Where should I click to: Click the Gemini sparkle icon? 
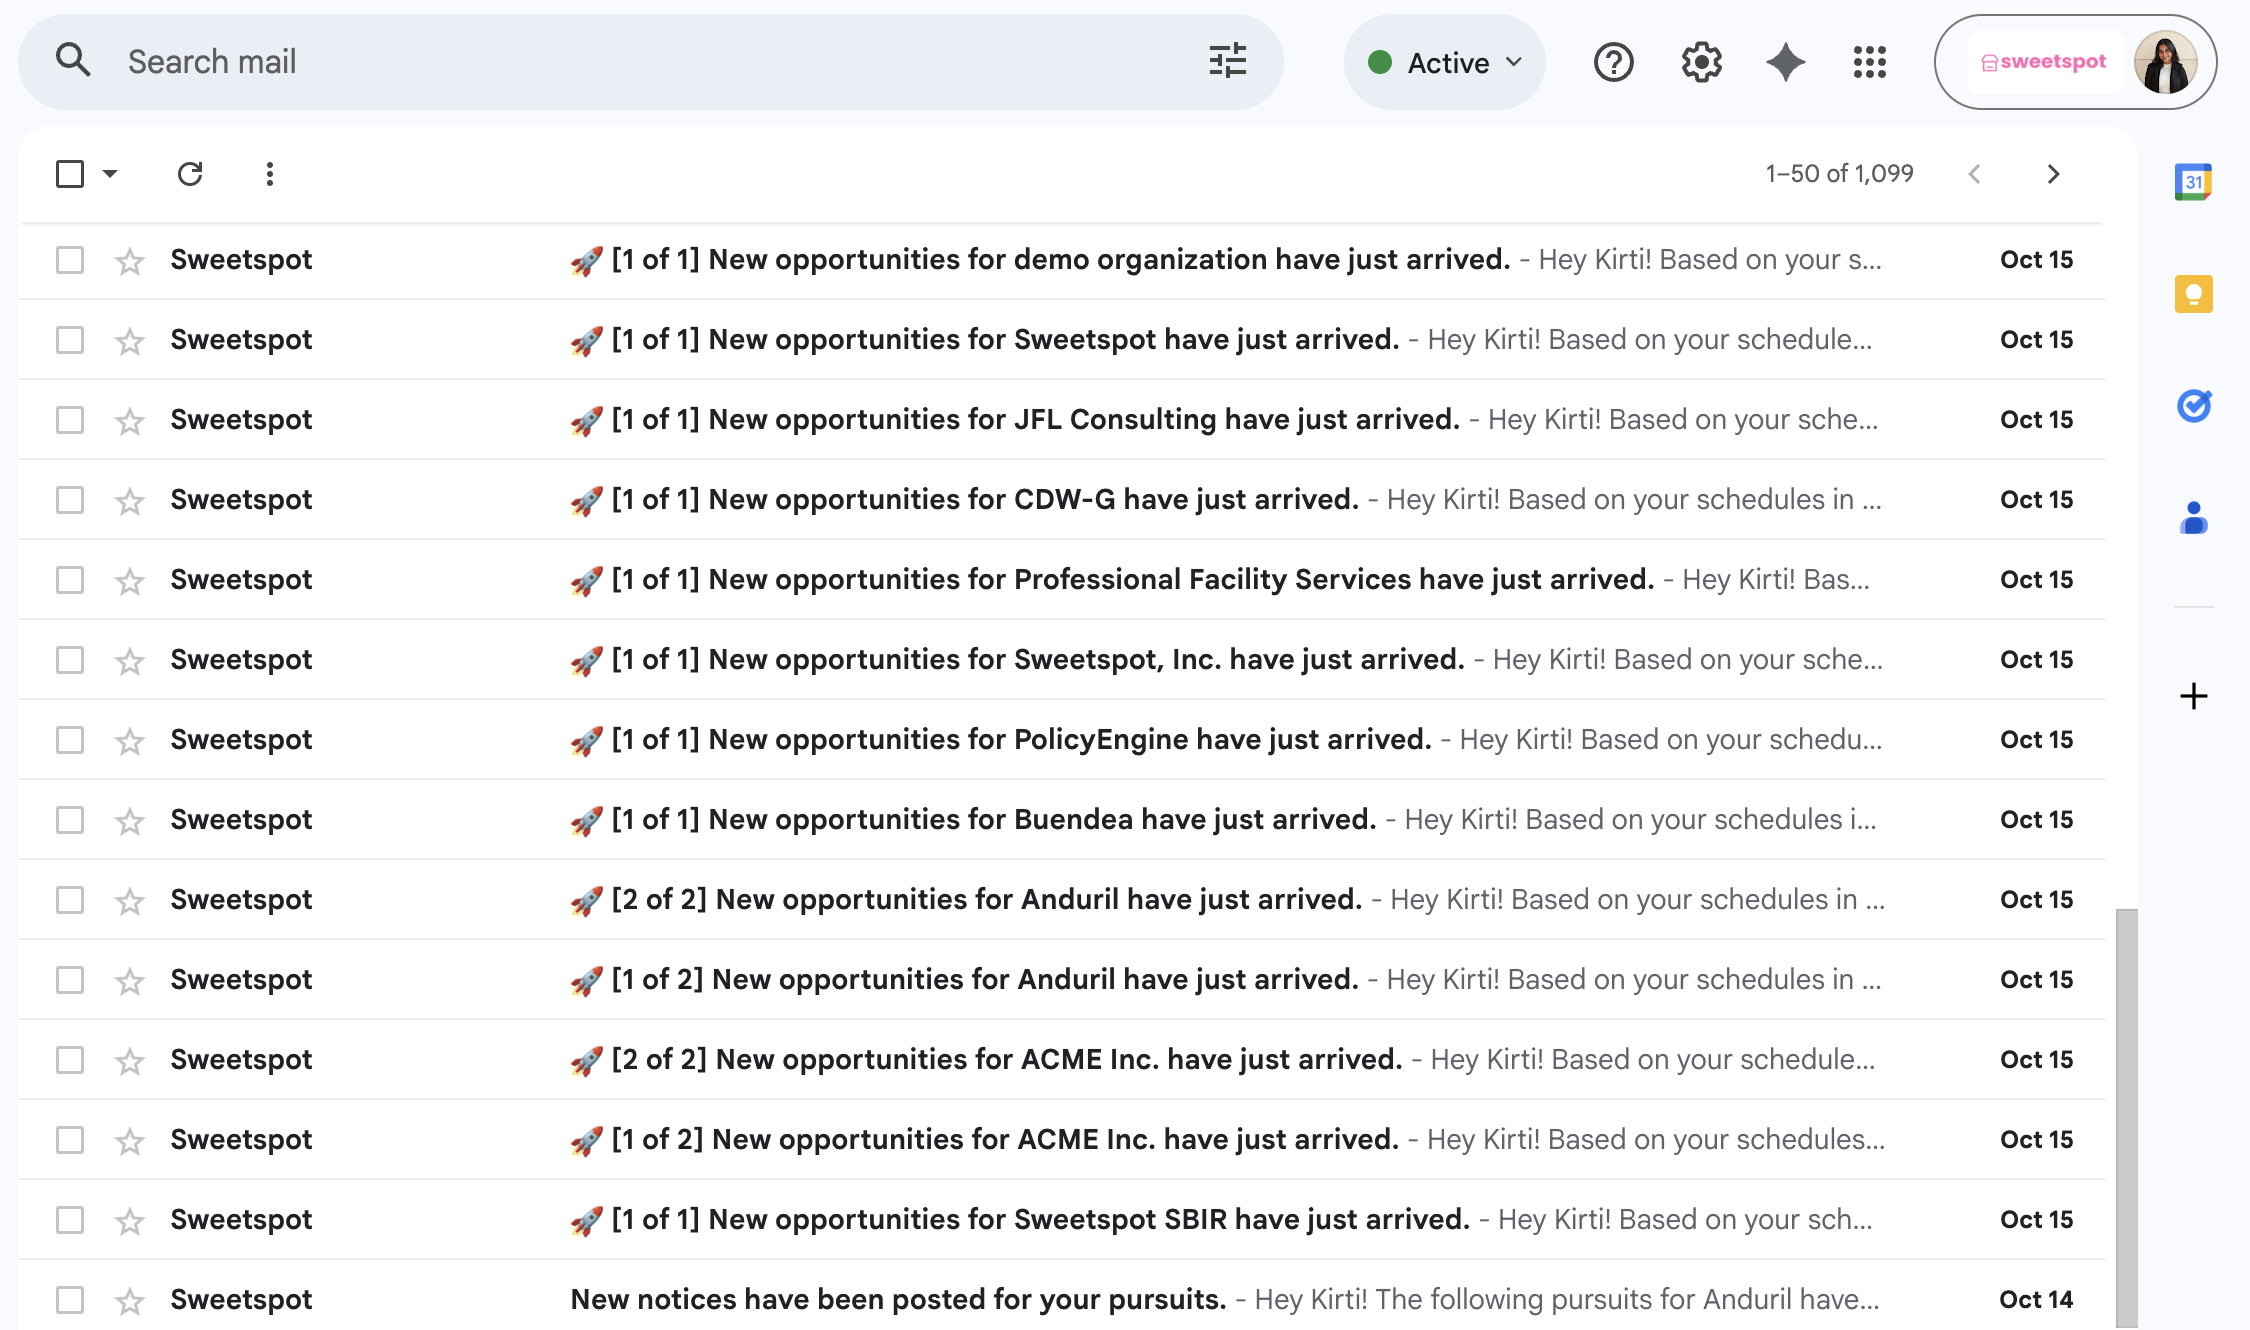pyautogui.click(x=1785, y=62)
